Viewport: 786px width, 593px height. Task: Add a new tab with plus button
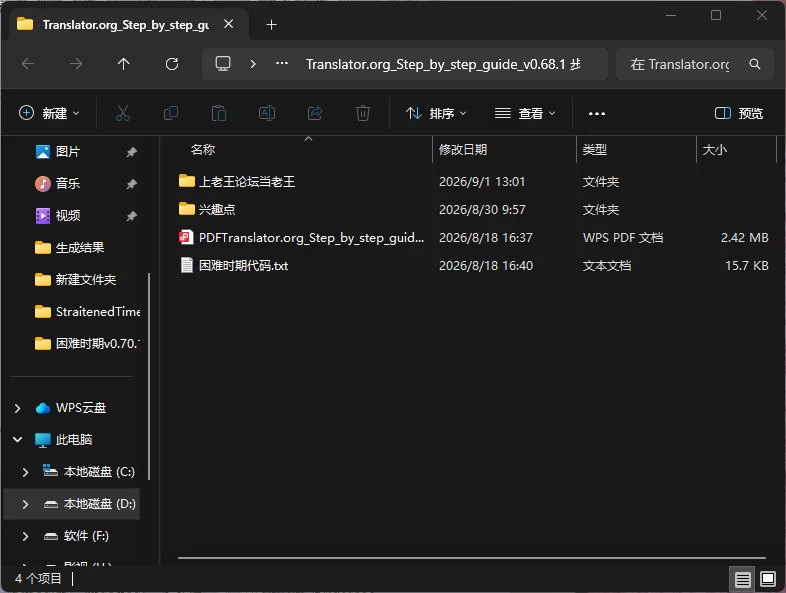click(x=271, y=25)
